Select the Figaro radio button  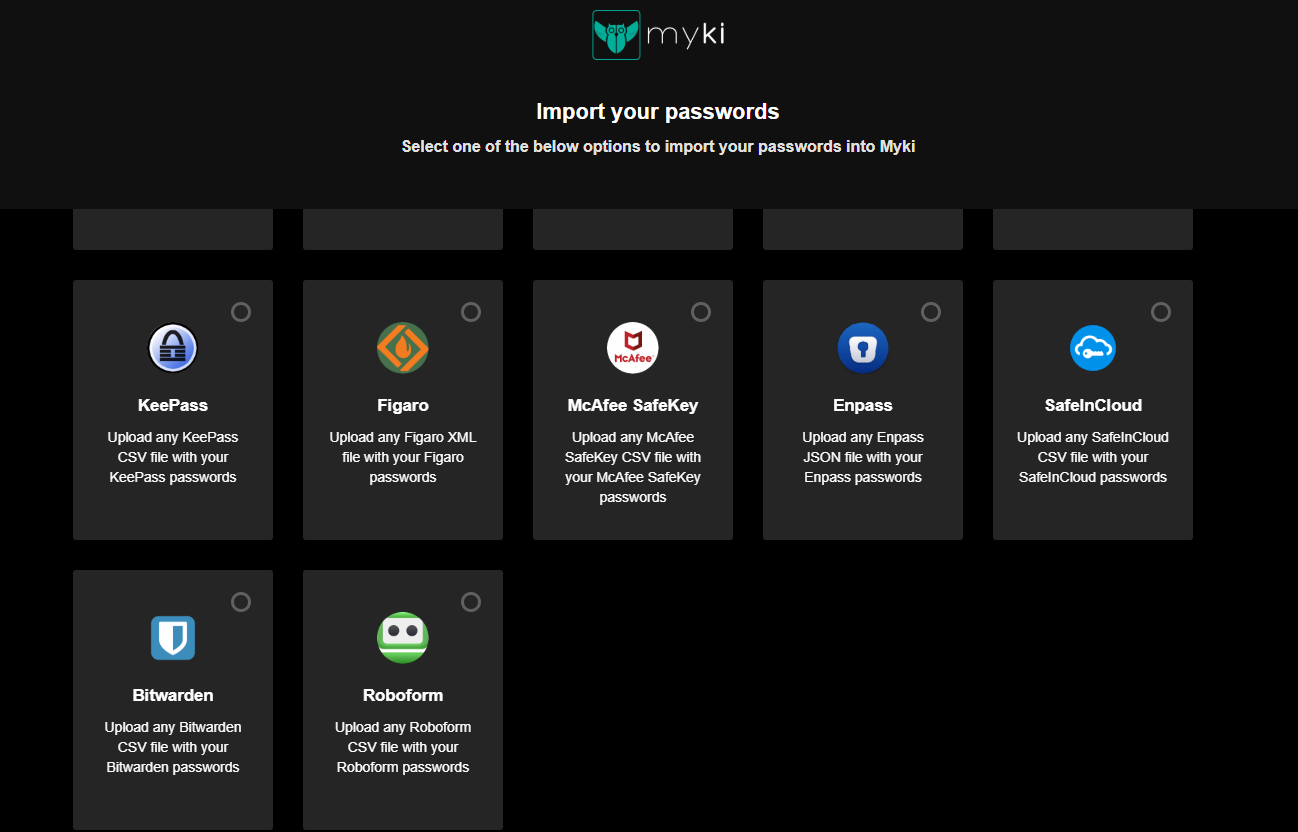coord(471,312)
